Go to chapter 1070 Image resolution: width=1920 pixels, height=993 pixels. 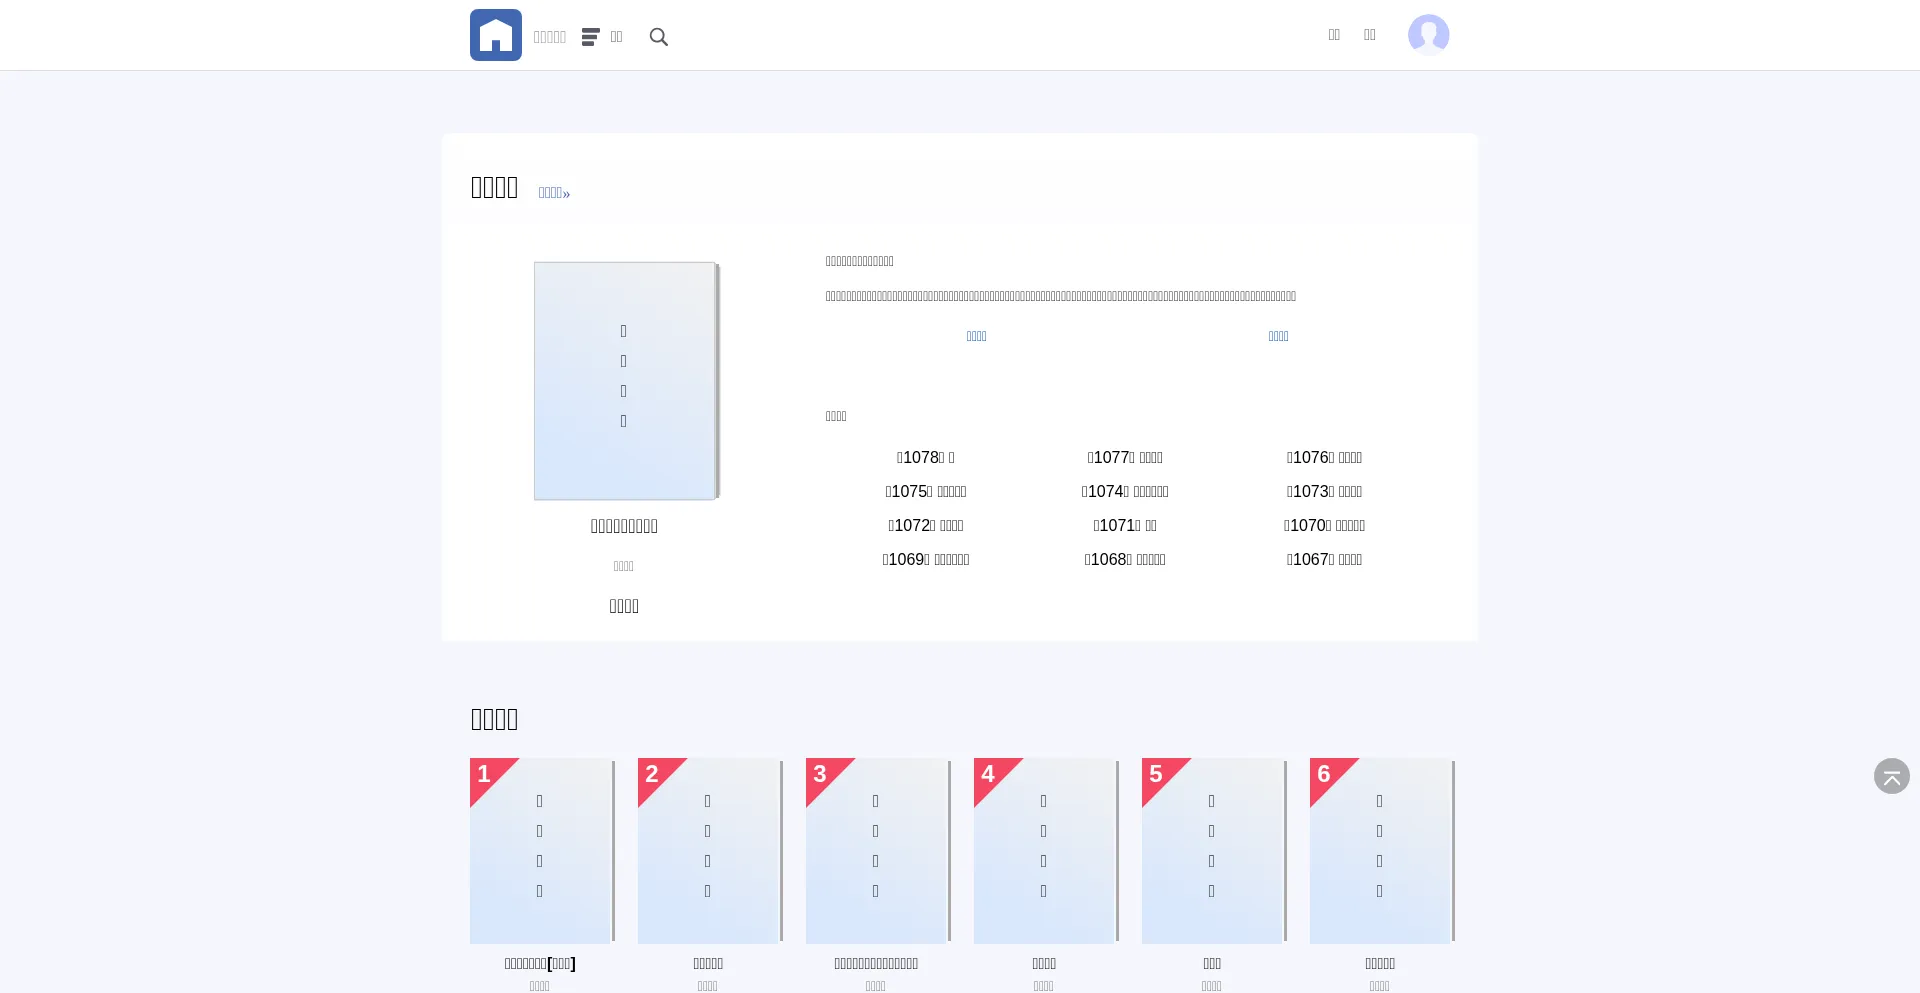click(x=1324, y=526)
